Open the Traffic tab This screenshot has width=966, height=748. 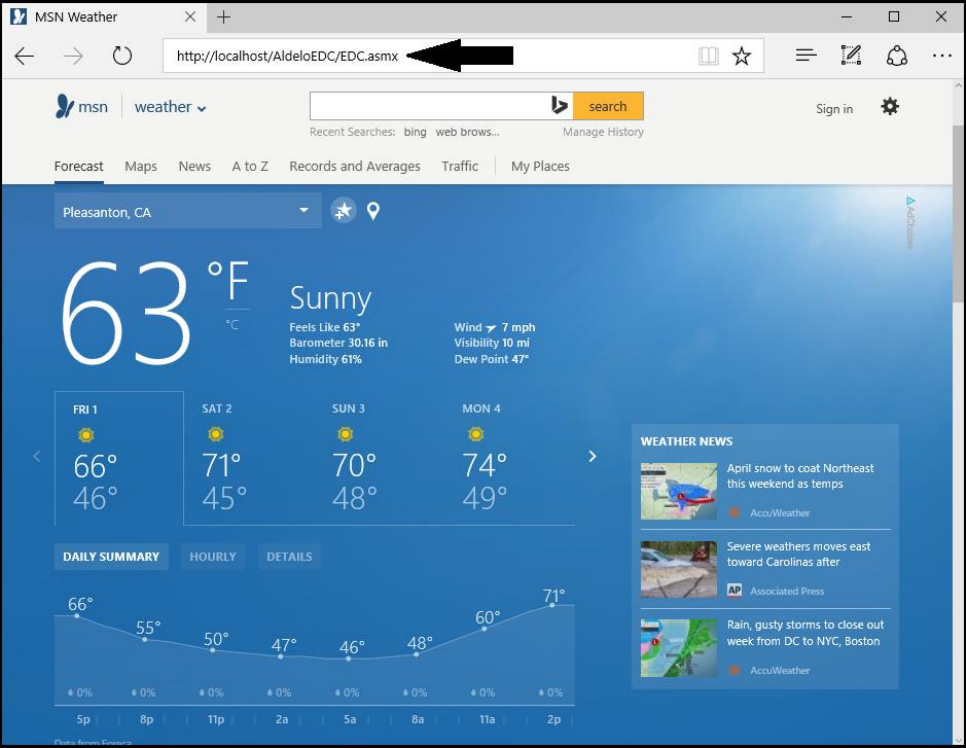(x=460, y=166)
